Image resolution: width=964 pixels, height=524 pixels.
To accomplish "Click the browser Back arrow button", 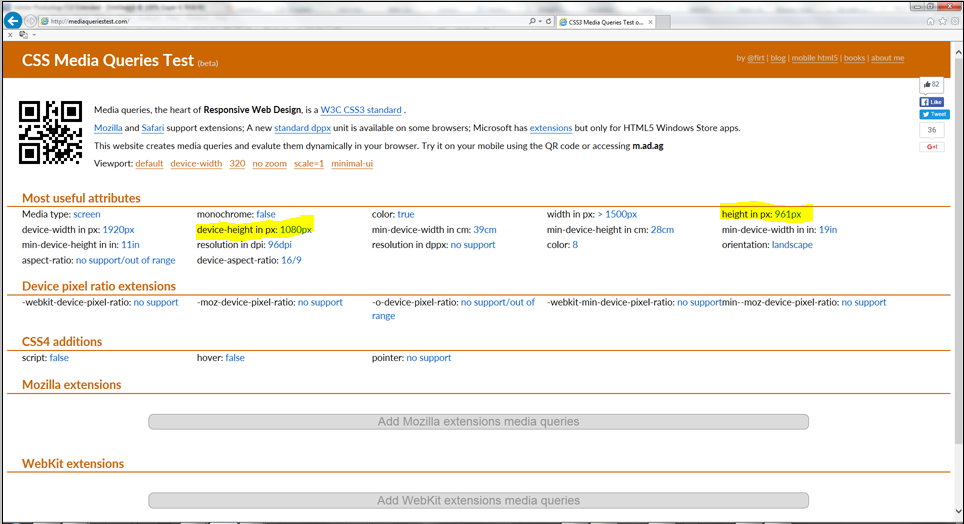I will [14, 21].
